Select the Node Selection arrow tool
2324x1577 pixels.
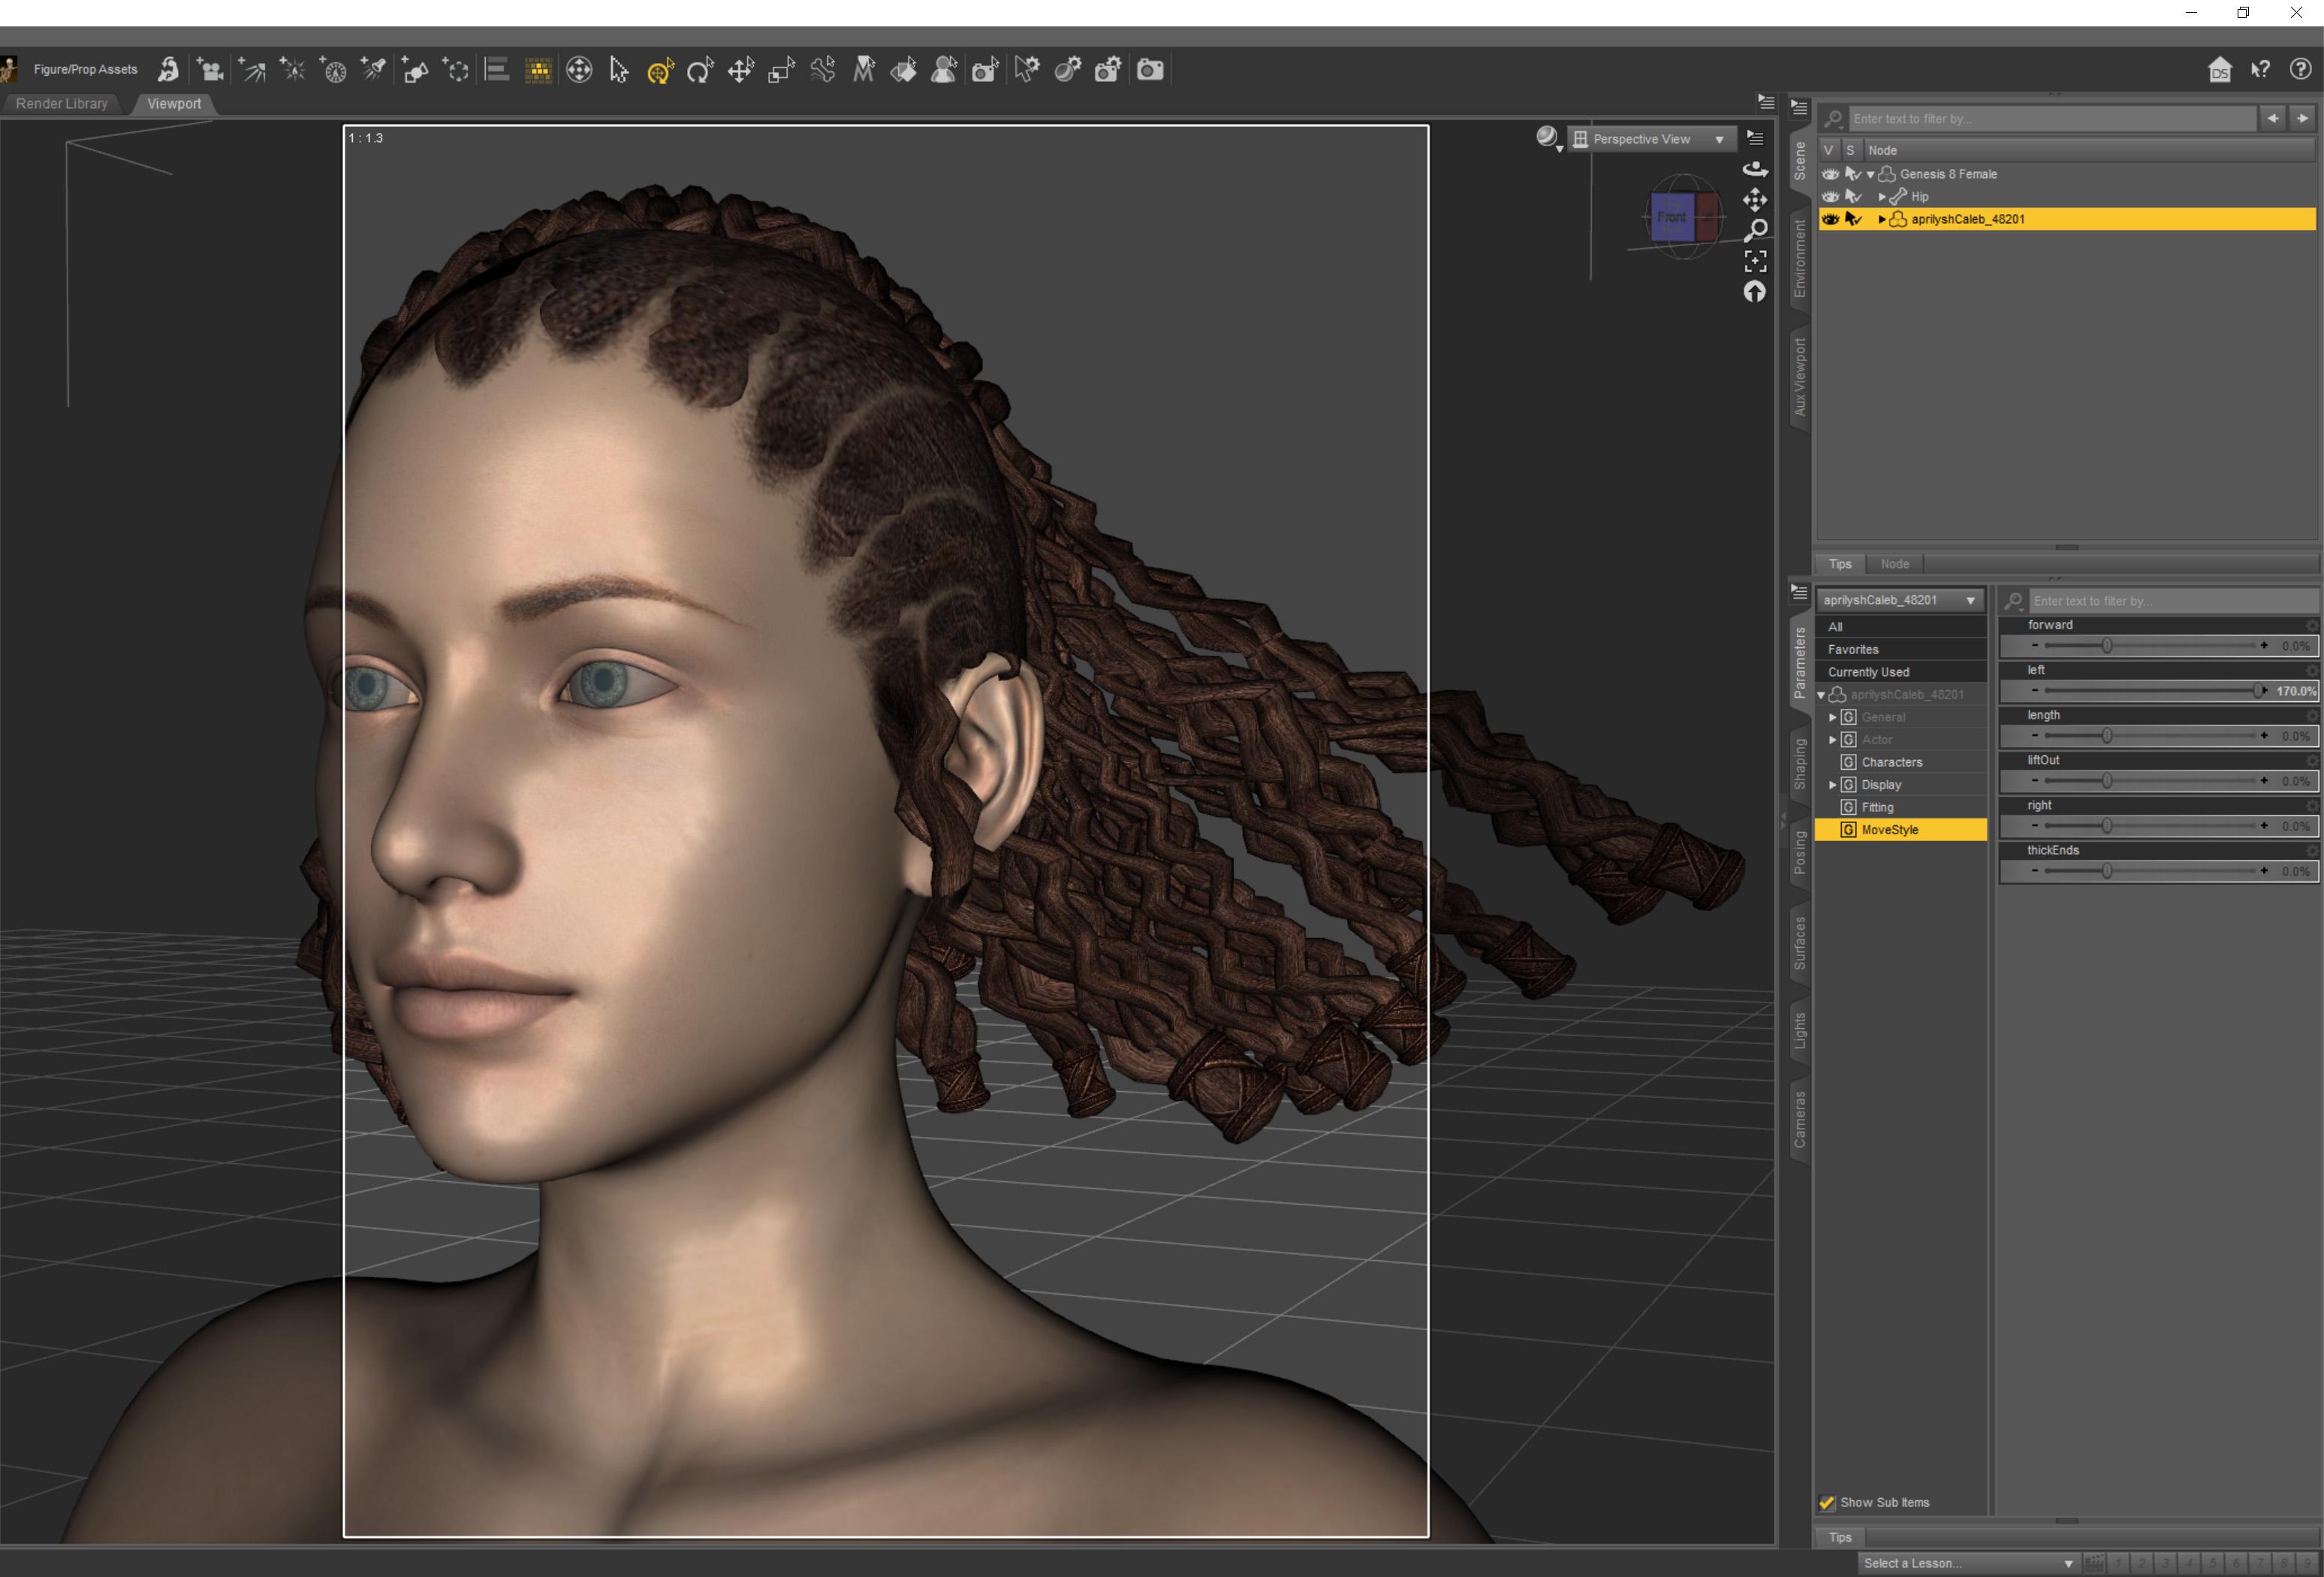coord(619,70)
